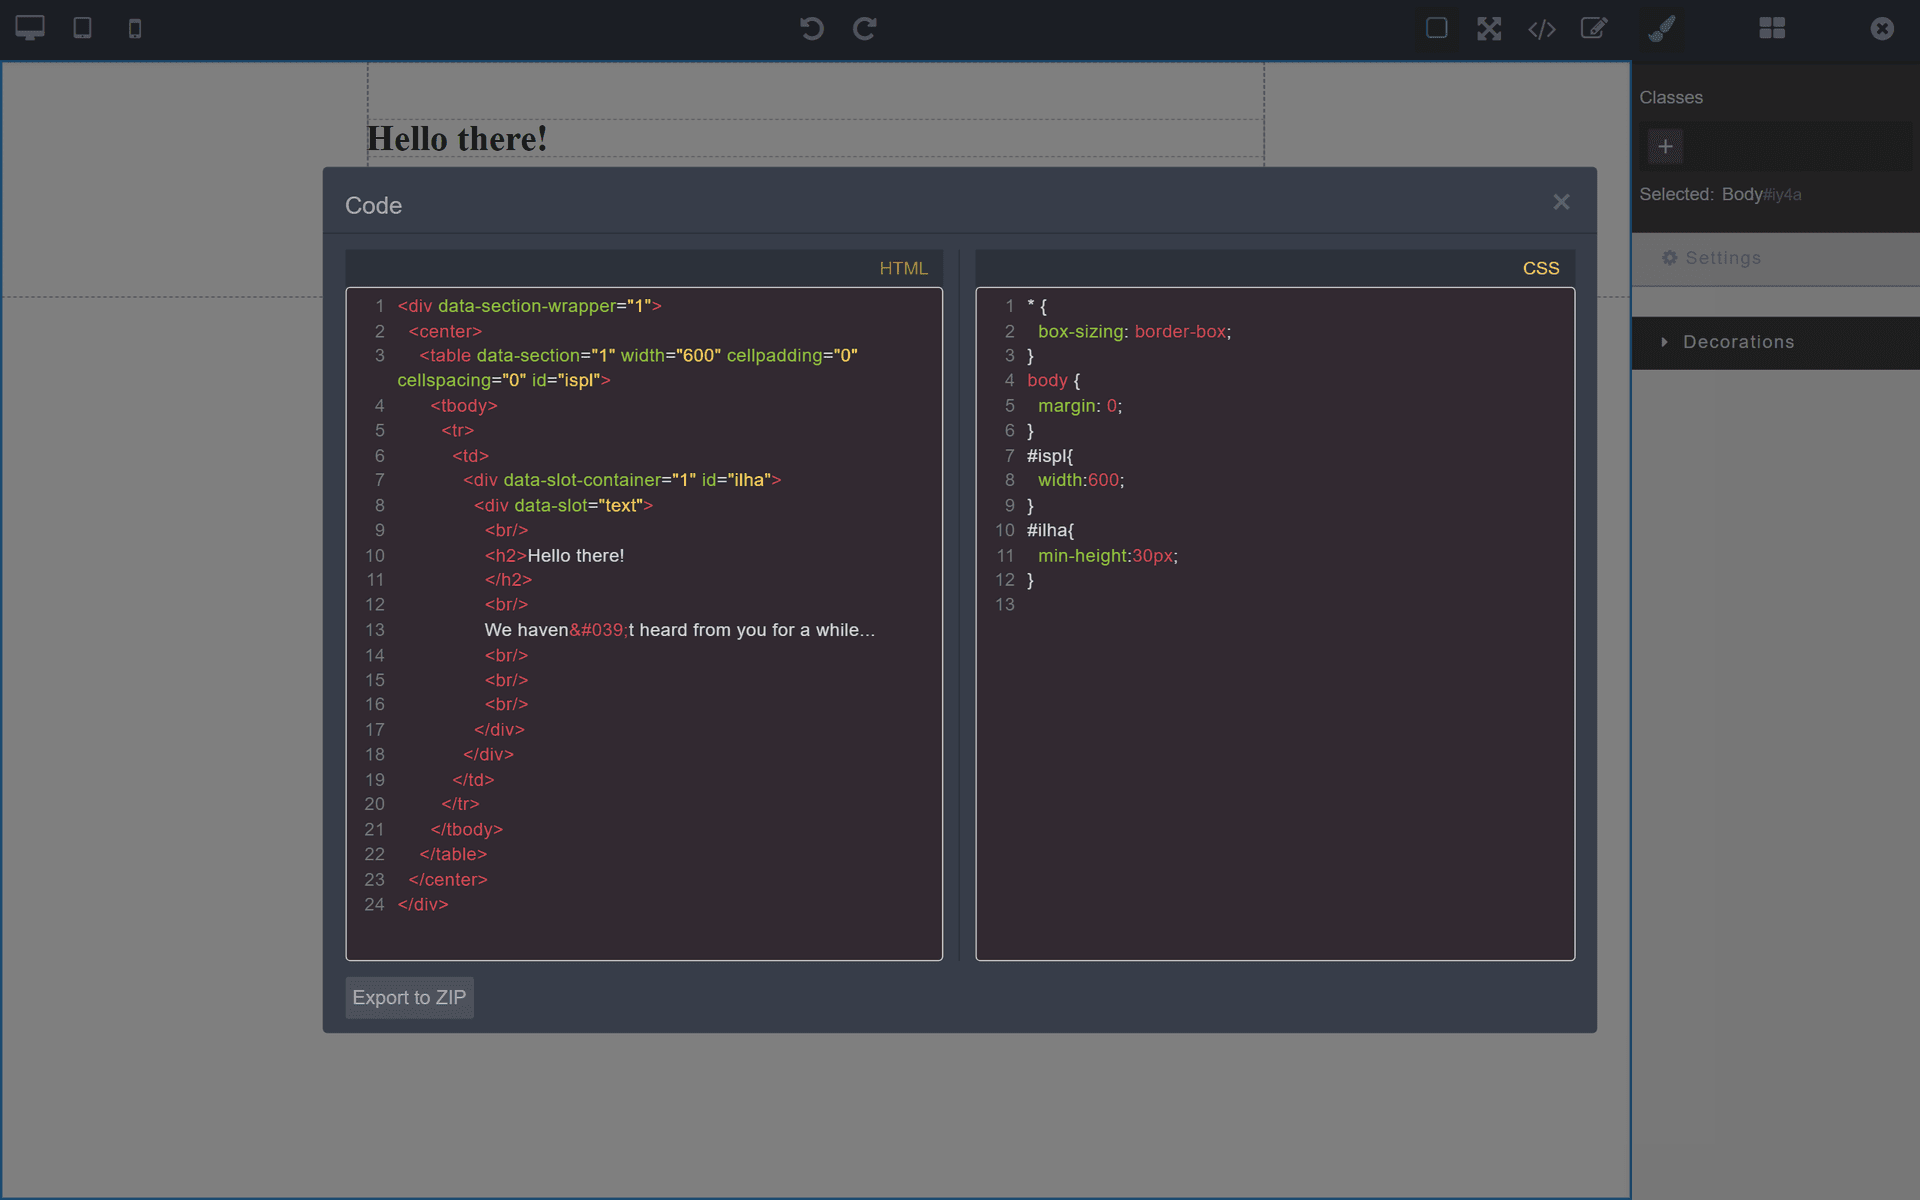Select the desktop device view
Screen dimensions: 1920x1200
tap(30, 28)
